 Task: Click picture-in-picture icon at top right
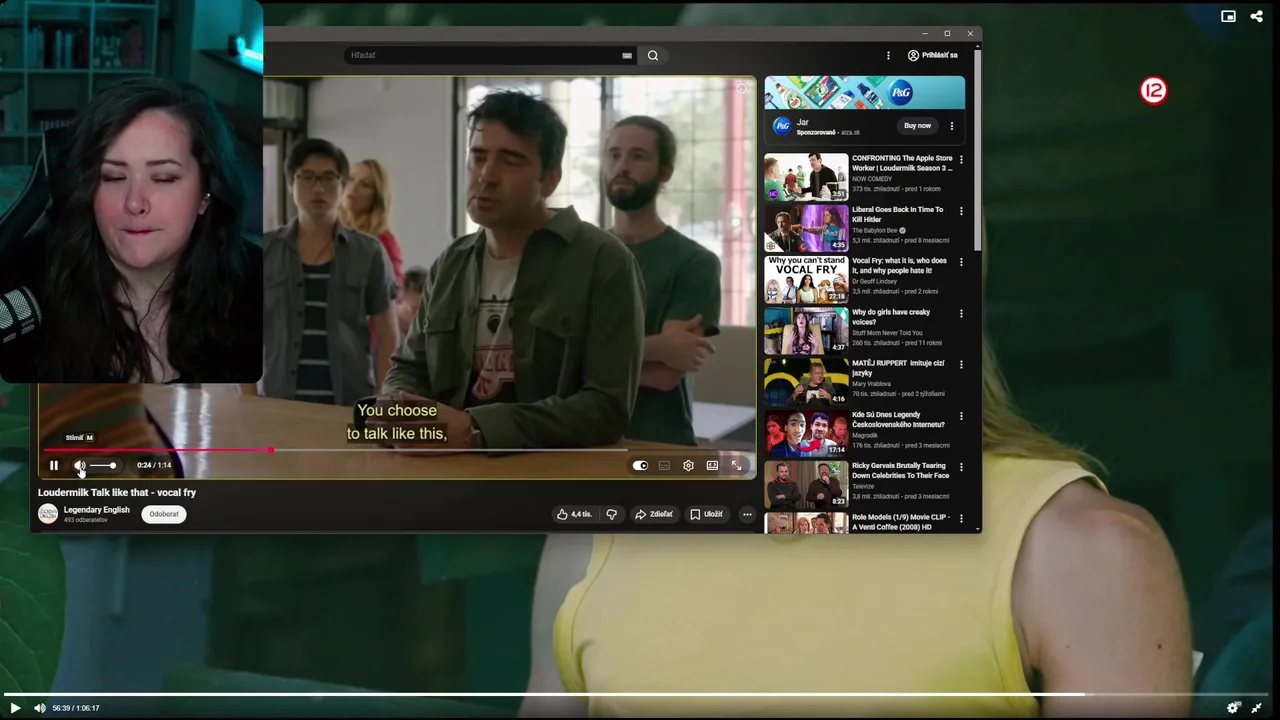click(x=1228, y=16)
